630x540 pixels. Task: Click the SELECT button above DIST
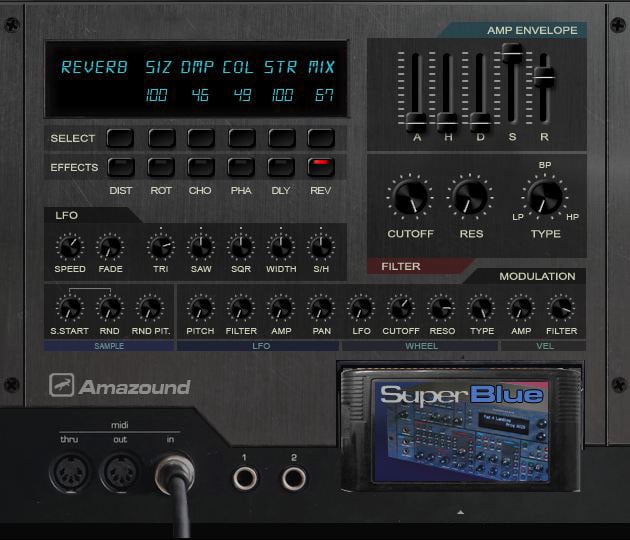click(120, 138)
